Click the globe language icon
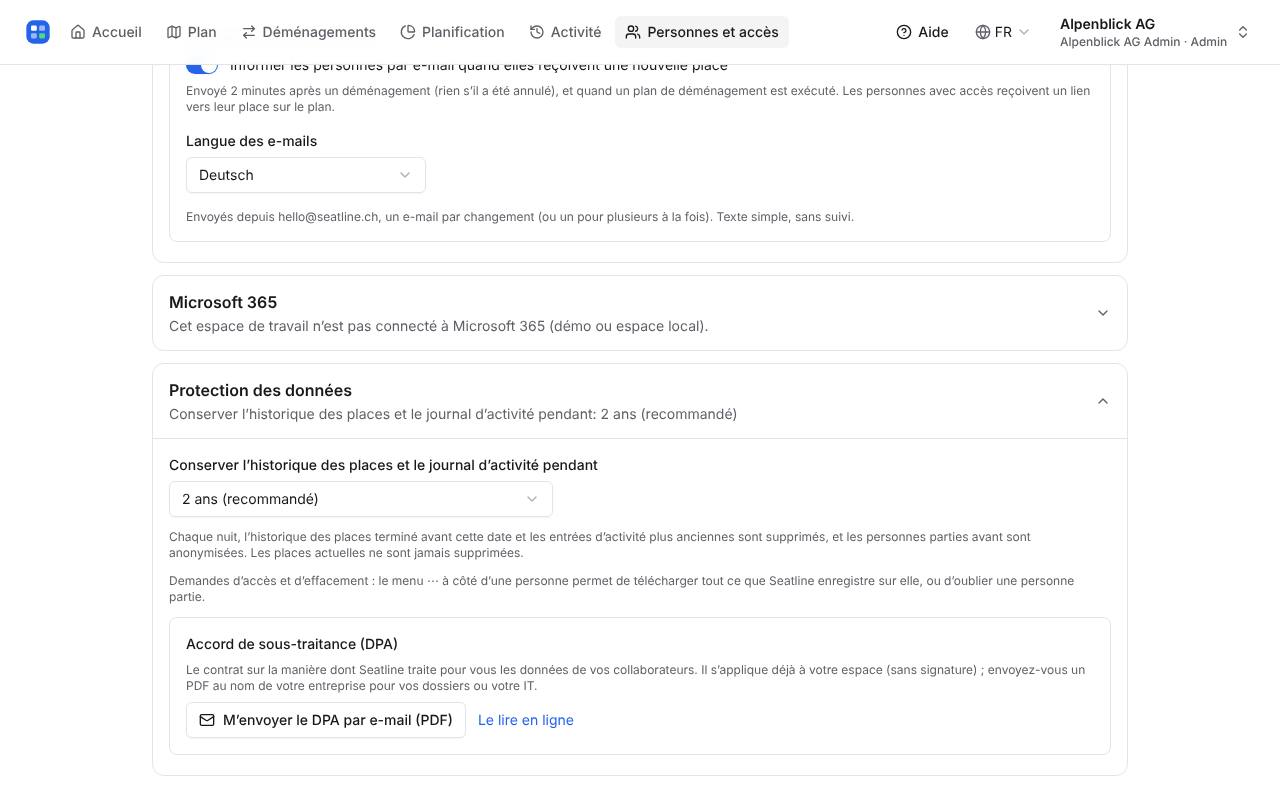This screenshot has width=1280, height=800. 983,32
